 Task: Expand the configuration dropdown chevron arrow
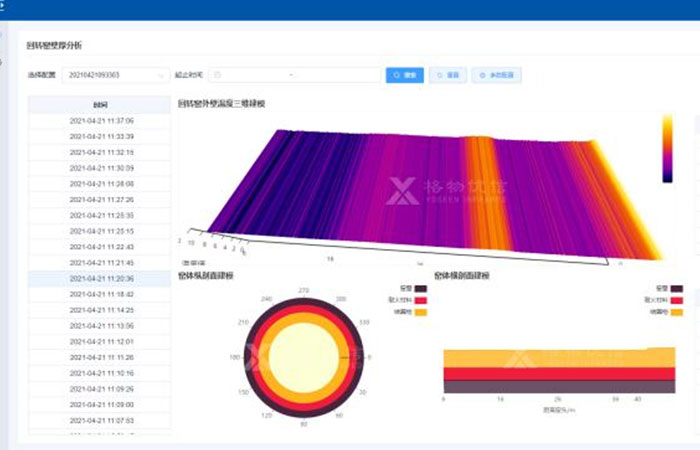(162, 75)
